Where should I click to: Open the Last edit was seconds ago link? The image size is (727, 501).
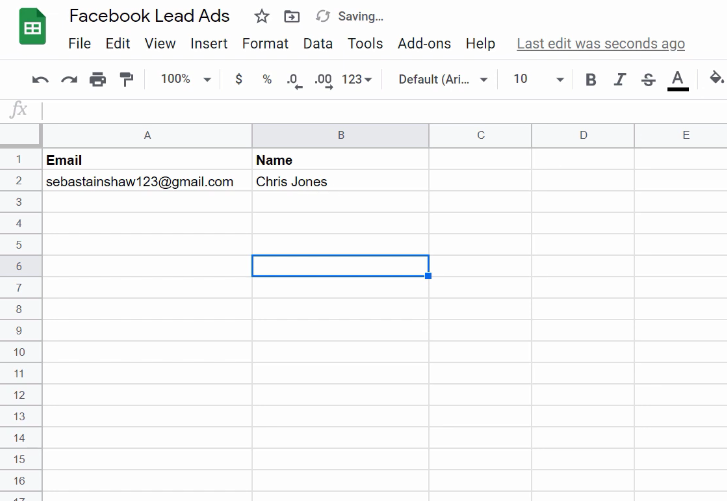[601, 44]
